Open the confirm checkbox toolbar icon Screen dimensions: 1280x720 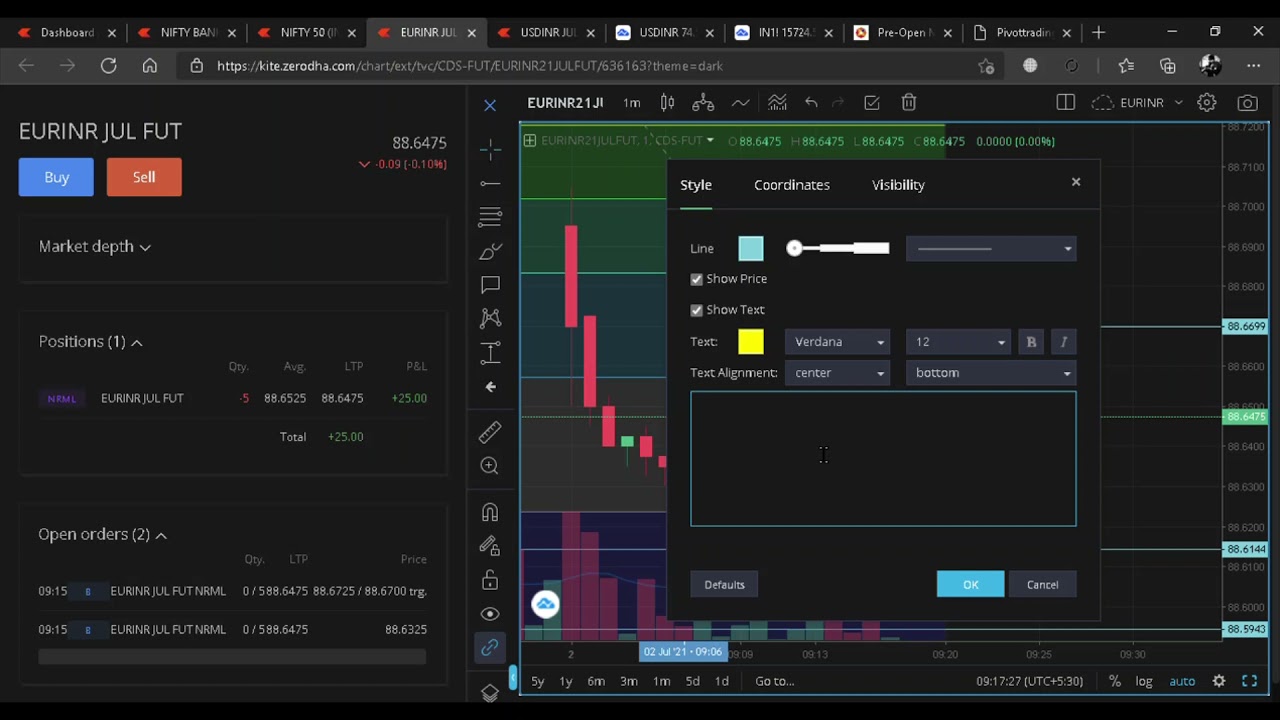[872, 103]
